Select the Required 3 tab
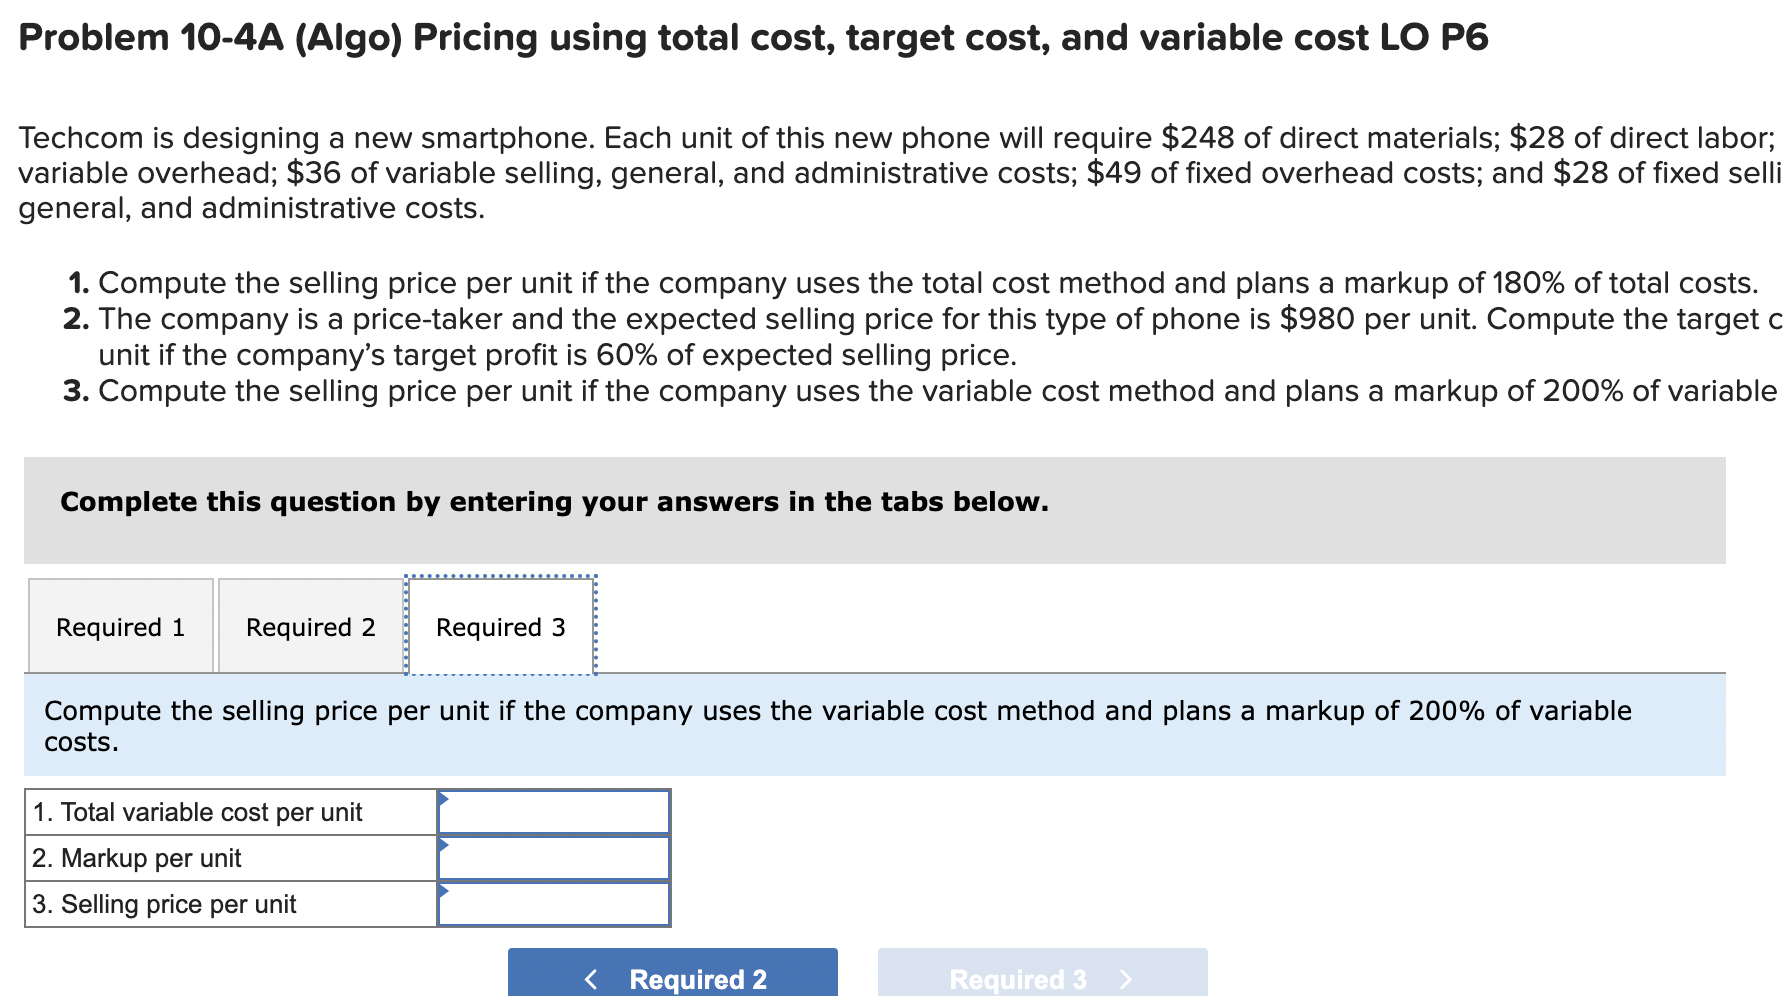 499,626
